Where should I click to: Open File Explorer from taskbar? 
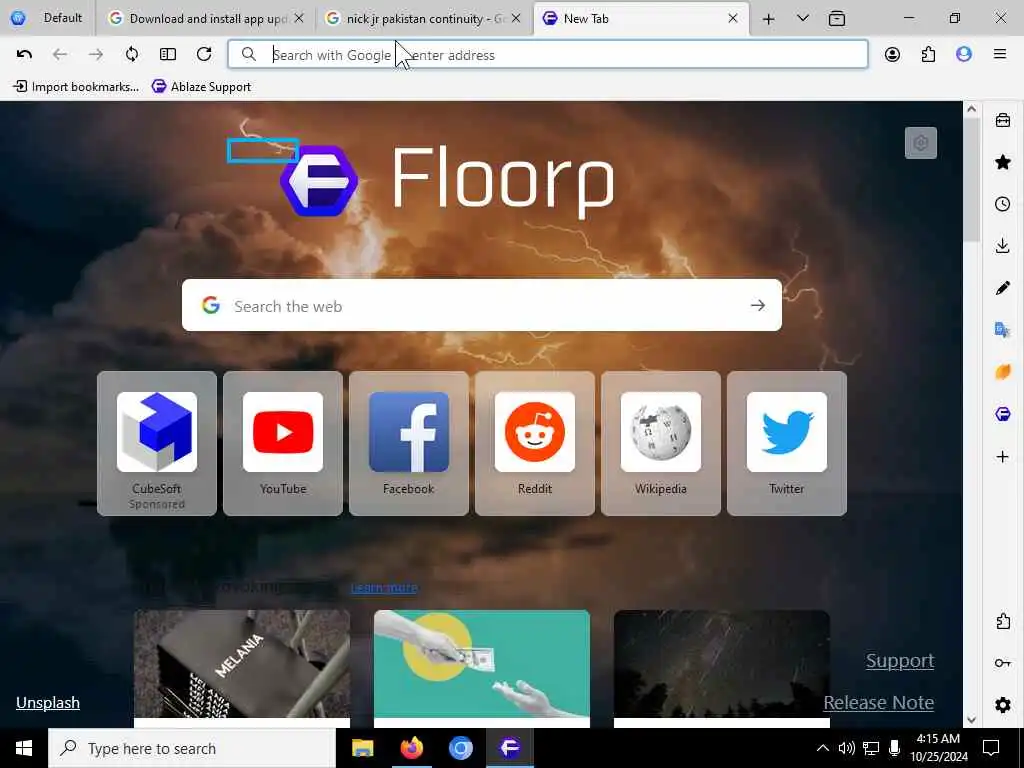(362, 748)
